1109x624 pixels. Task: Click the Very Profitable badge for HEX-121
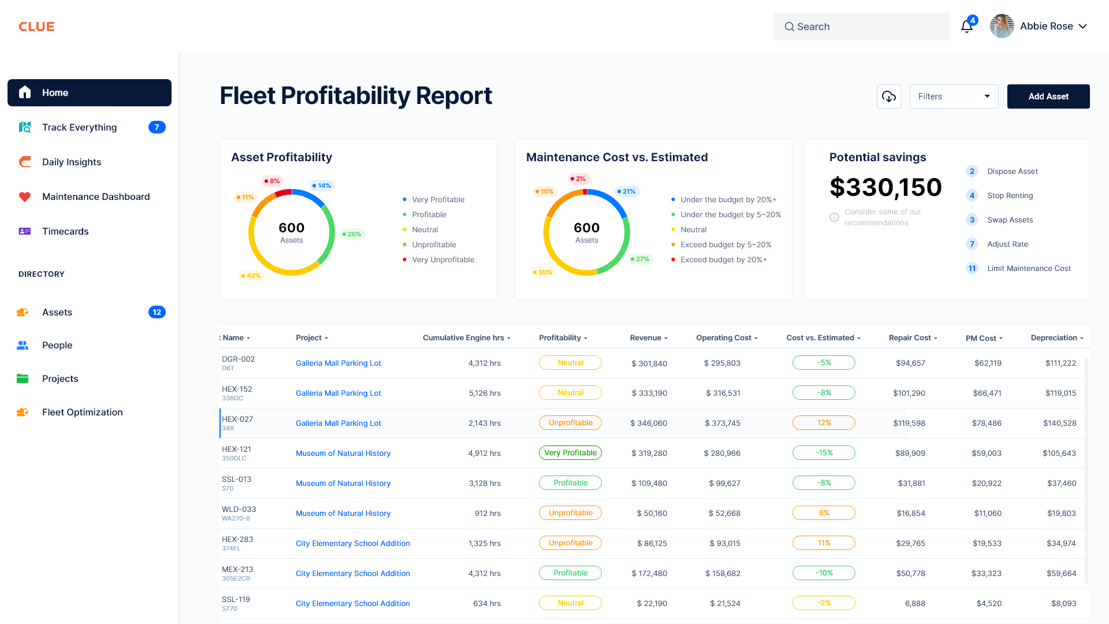click(571, 452)
